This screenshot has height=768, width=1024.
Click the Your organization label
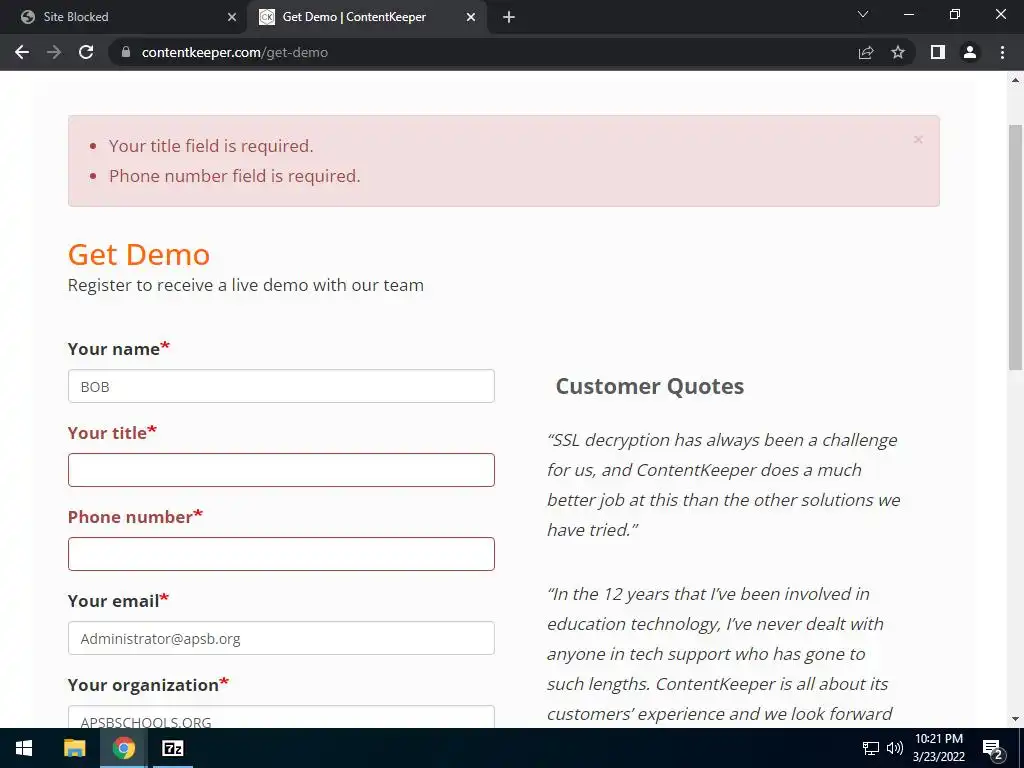tap(148, 684)
